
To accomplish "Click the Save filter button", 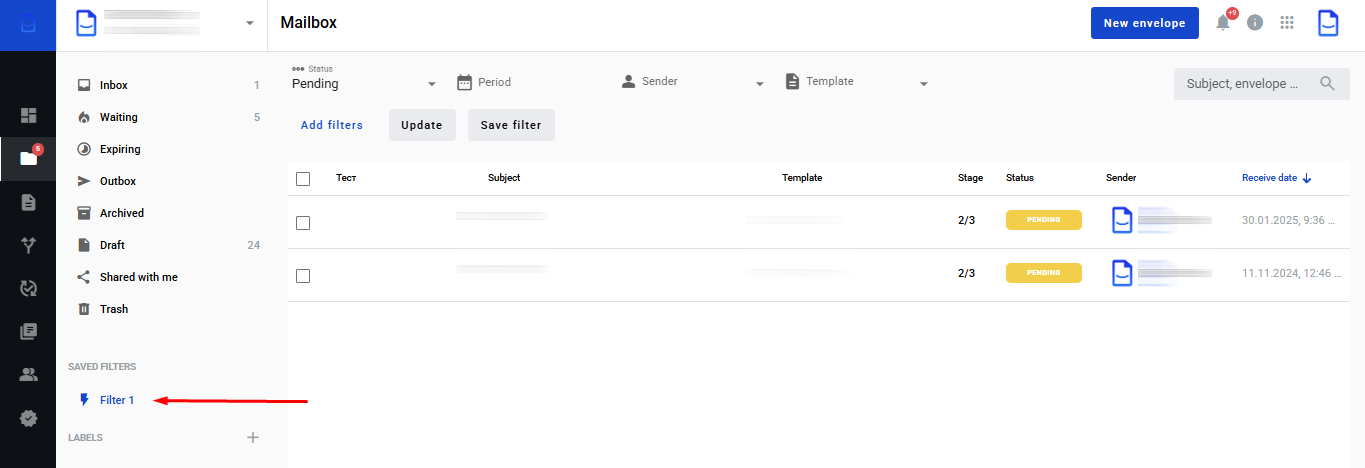I will 511,125.
